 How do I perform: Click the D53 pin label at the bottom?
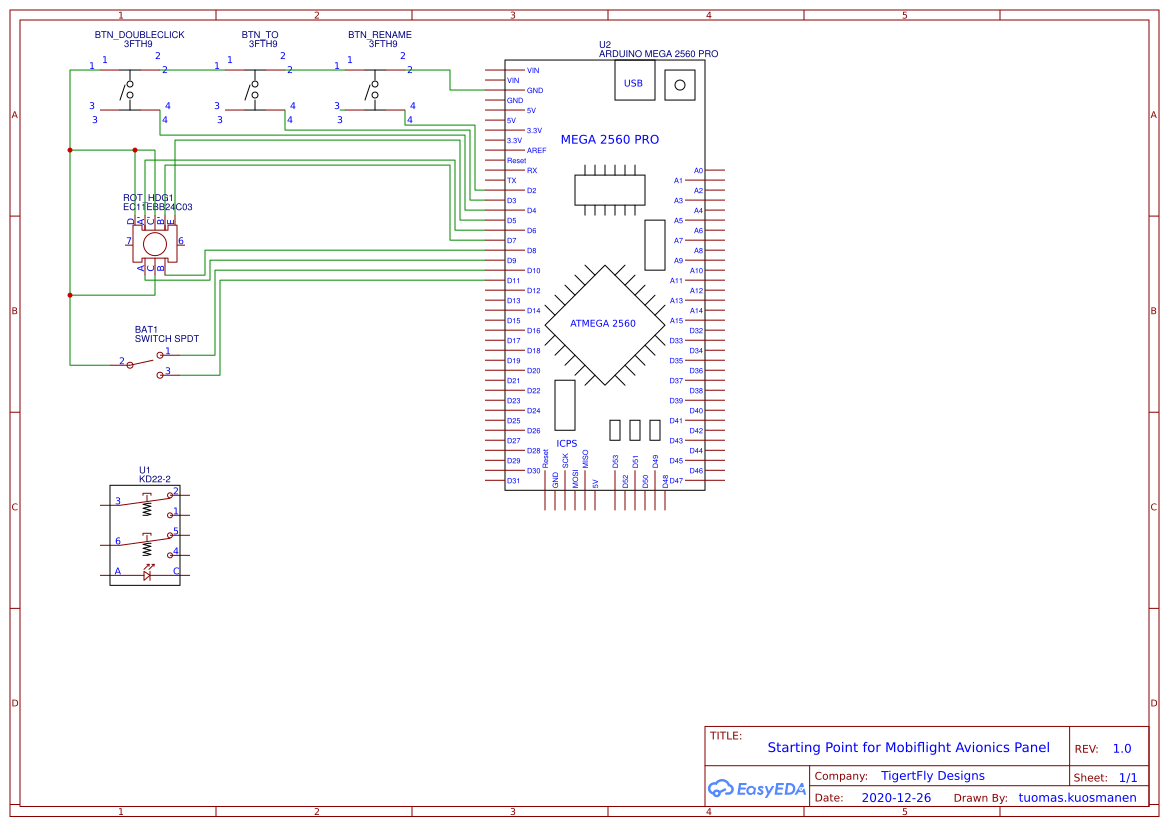616,462
